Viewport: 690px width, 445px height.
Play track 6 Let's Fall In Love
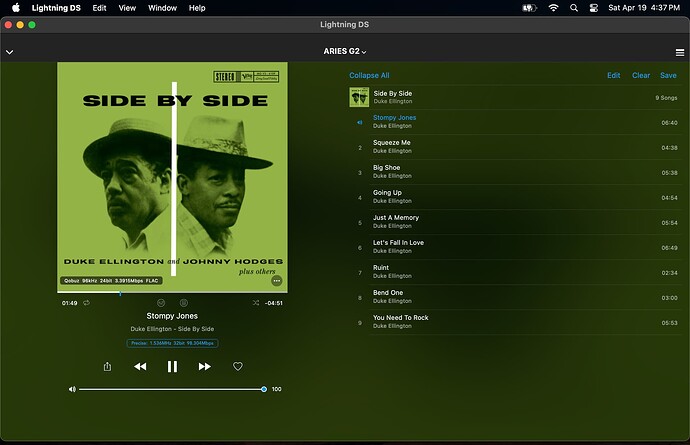[515, 247]
